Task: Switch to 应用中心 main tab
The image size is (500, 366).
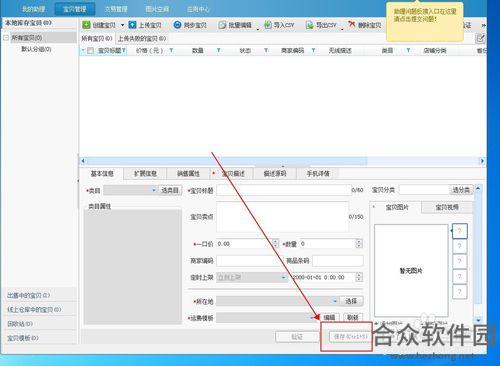Action: click(x=198, y=9)
